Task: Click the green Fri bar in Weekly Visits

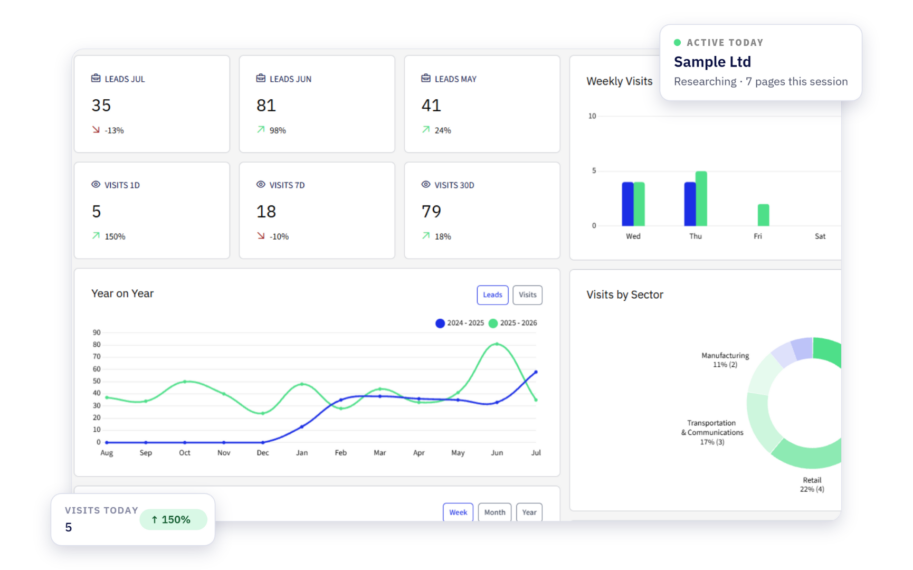Action: [x=763, y=215]
